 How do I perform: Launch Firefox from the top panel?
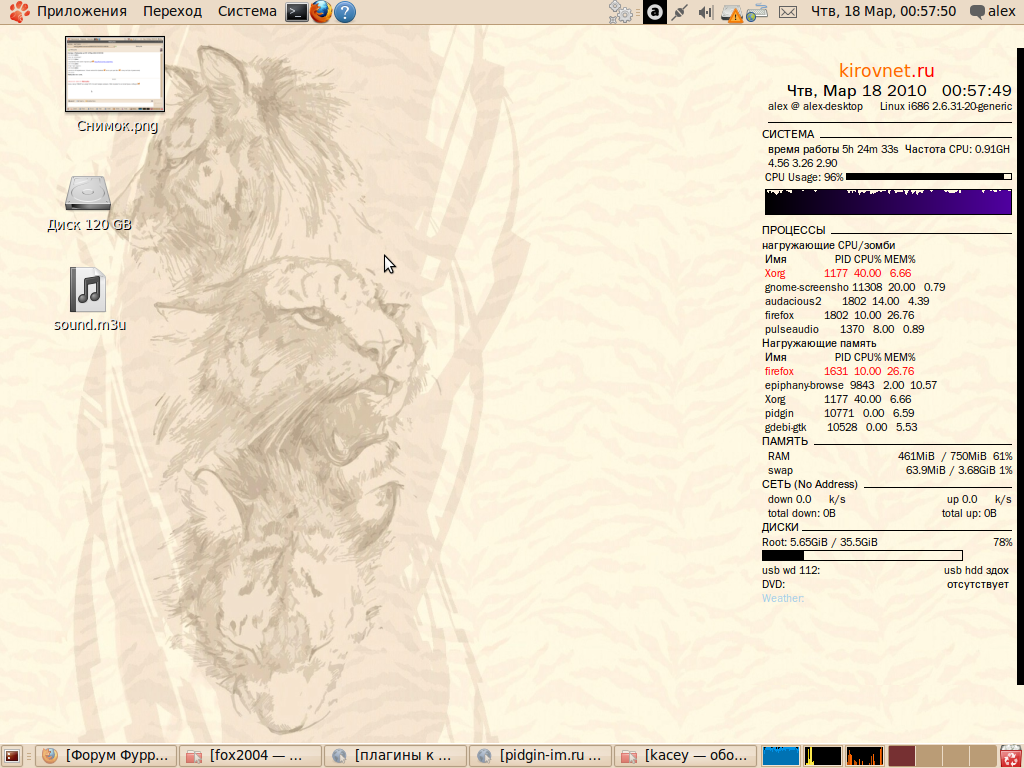click(320, 12)
